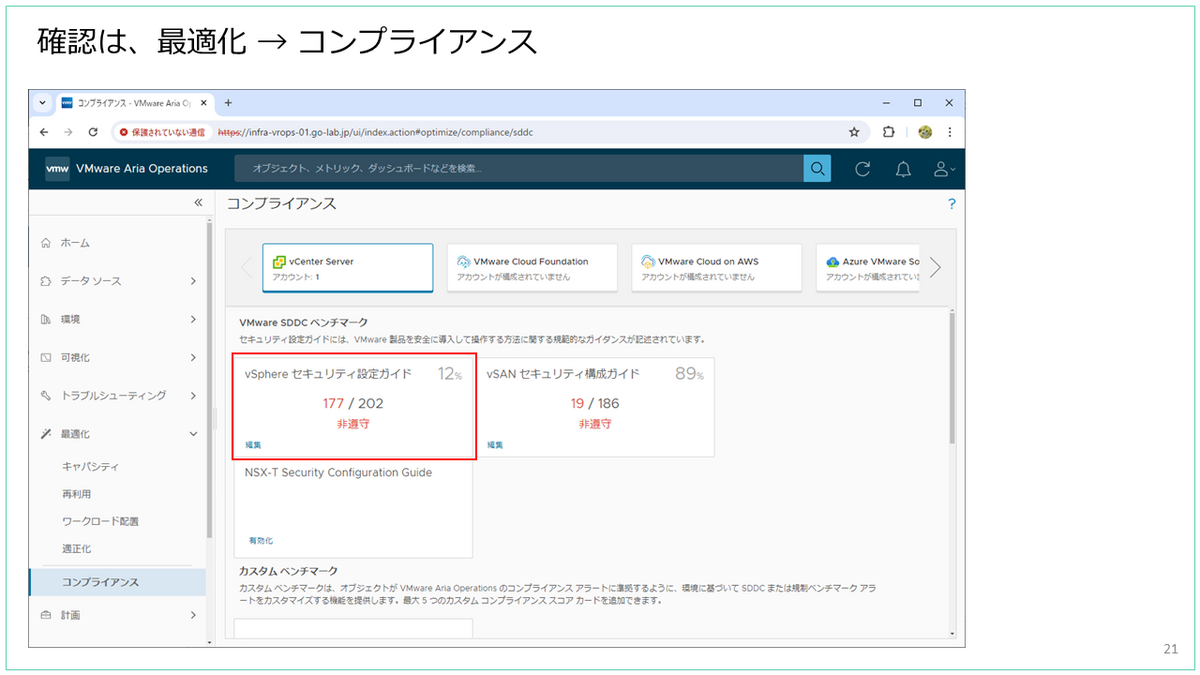1200x675 pixels.
Task: Open the vSAN セキュリティ構成ガイド scorecard
Action: click(x=595, y=406)
